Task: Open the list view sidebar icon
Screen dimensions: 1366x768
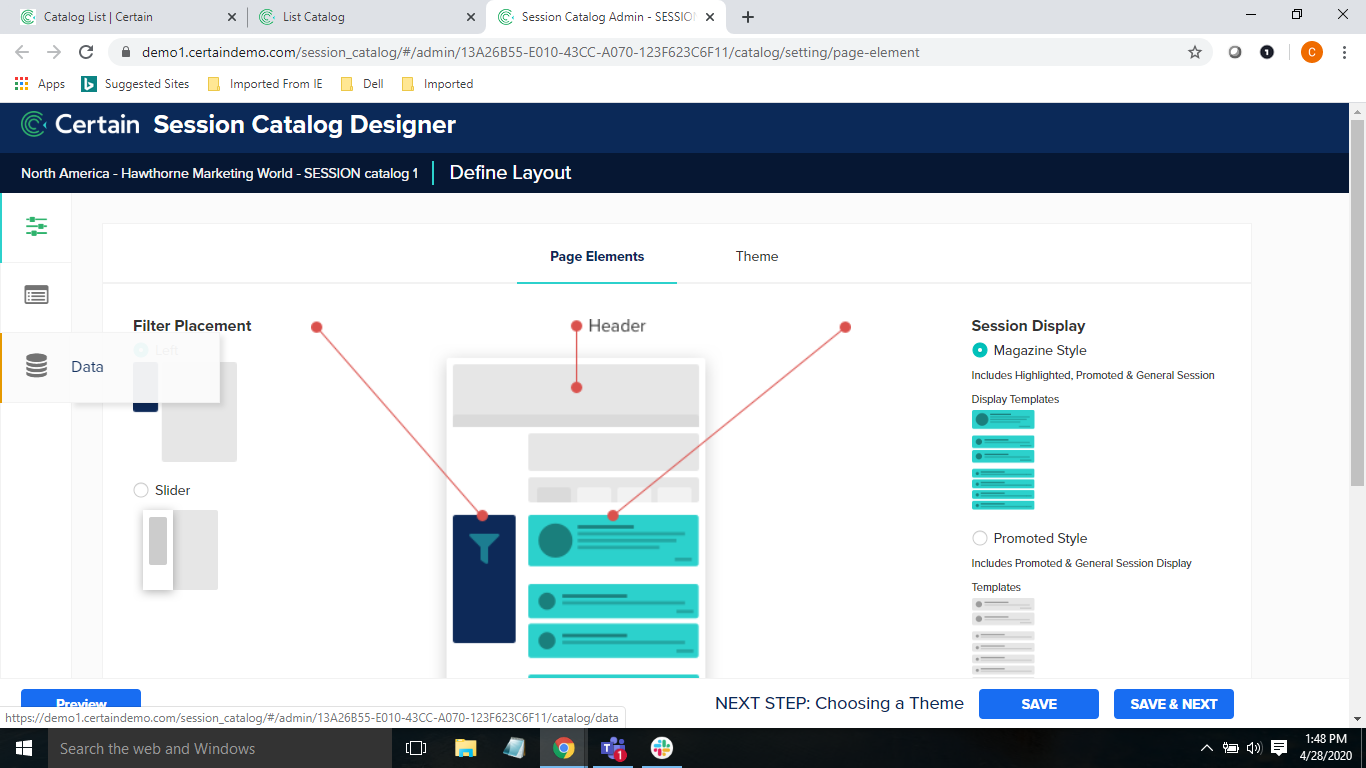Action: tap(36, 295)
